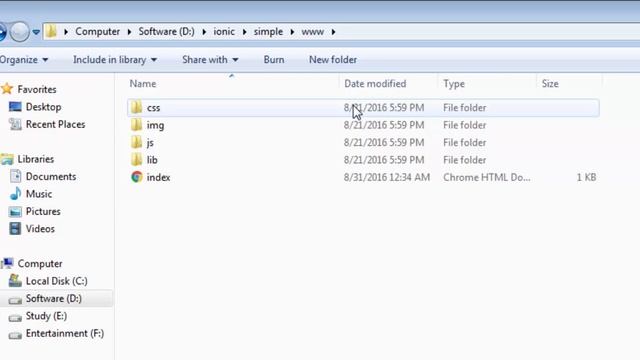640x360 pixels.
Task: Select the Desktop favorite label
Action: pyautogui.click(x=44, y=107)
